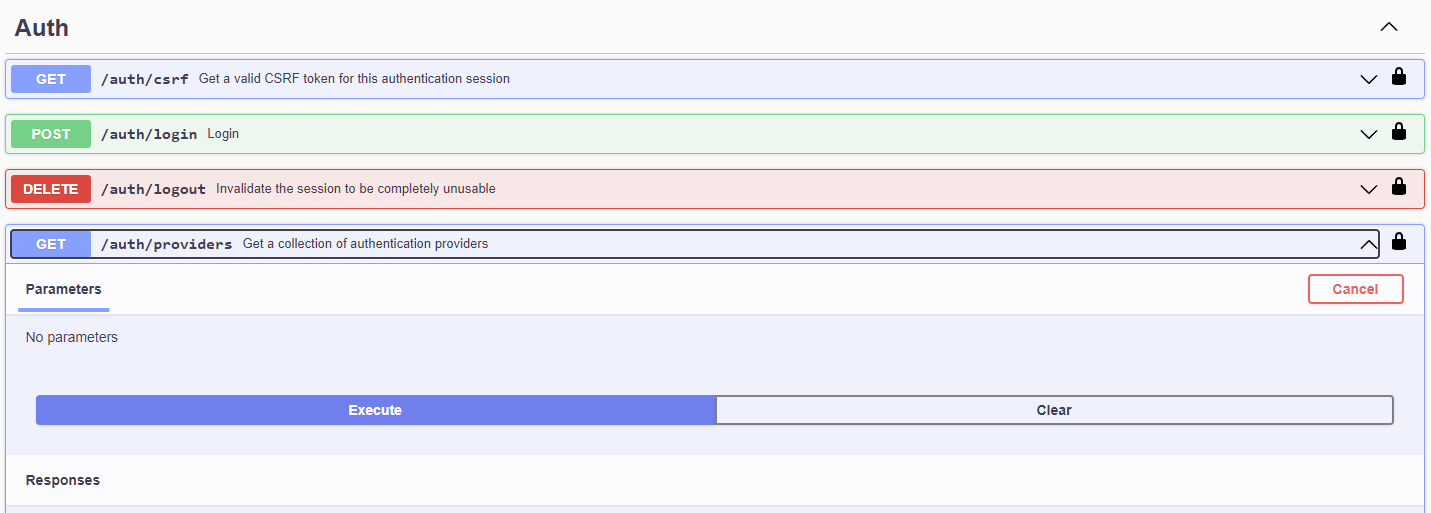The height and width of the screenshot is (513, 1431).
Task: Click lock icon on DELETE /auth/logout row
Action: tap(1399, 187)
